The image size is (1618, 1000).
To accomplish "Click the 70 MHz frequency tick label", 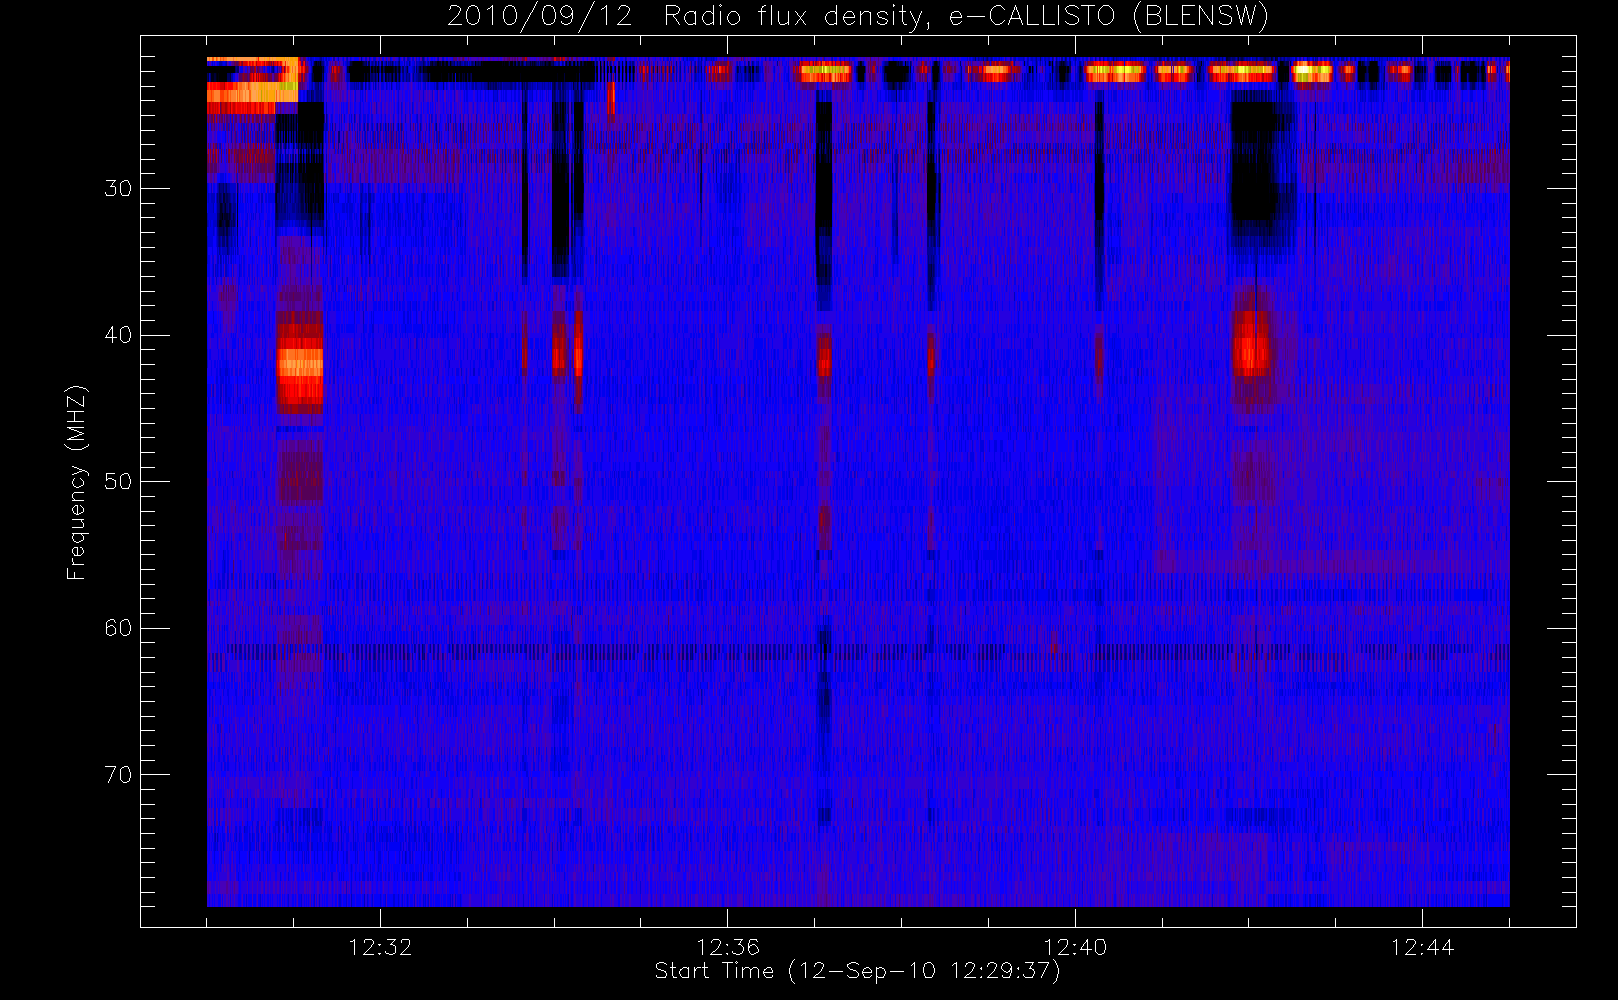I will point(118,775).
